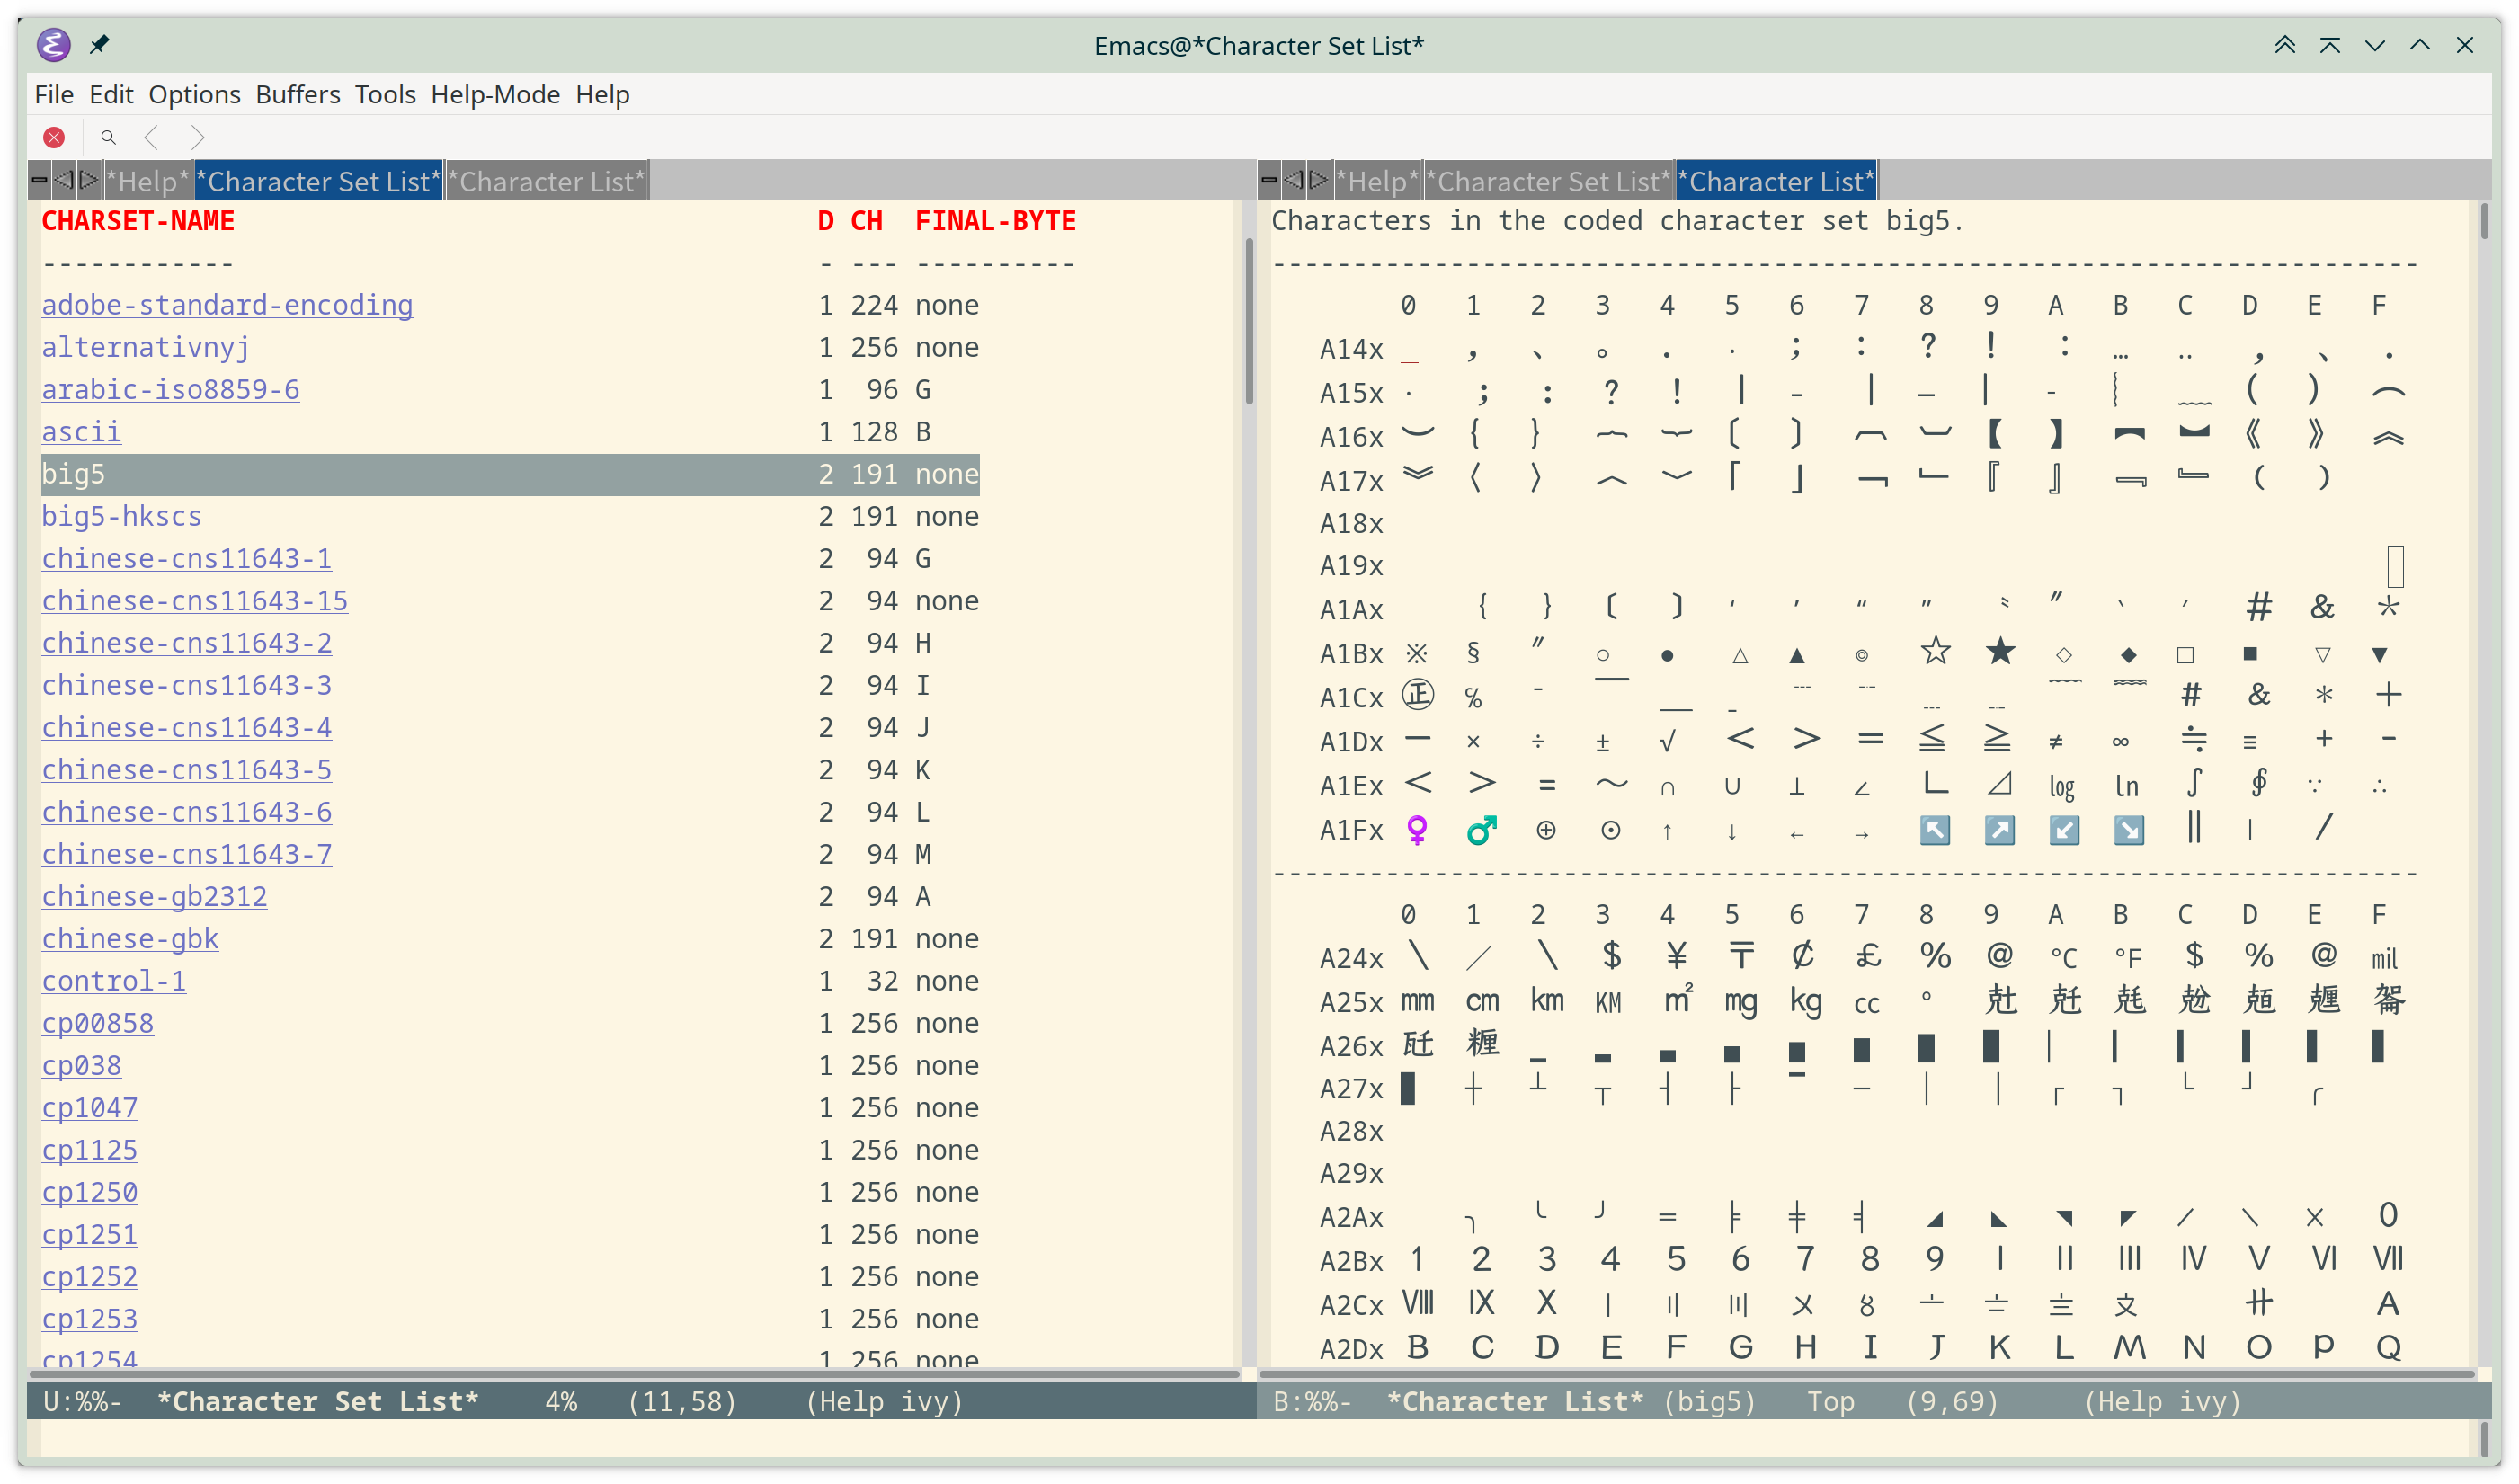Open the Buffers menu
This screenshot has height=1484, width=2519.
tap(298, 94)
